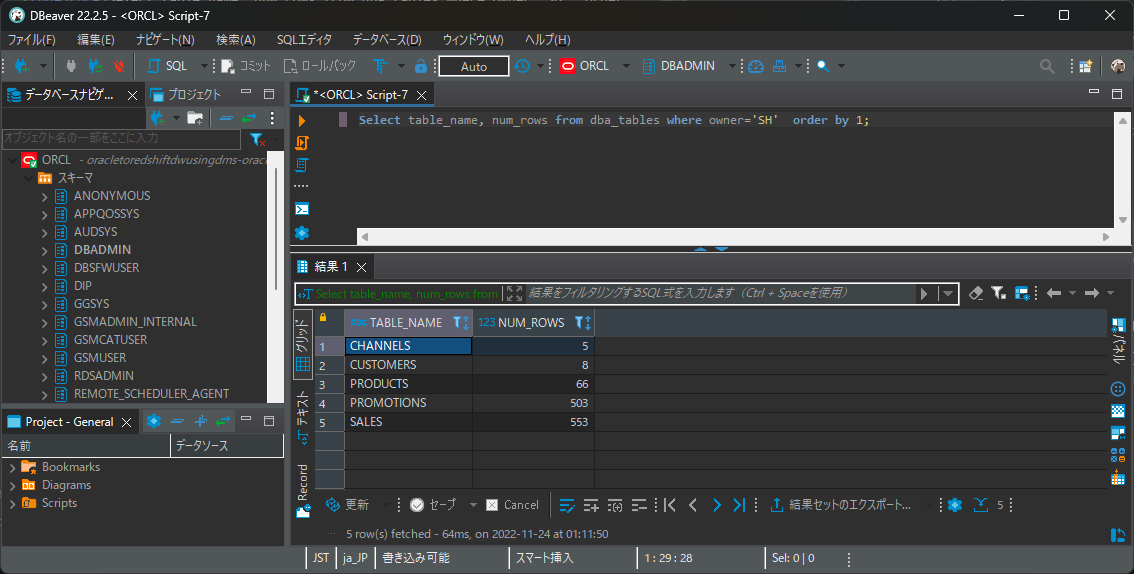The width and height of the screenshot is (1134, 574).
Task: Click the 結果セットのエクスポート export button
Action: [840, 505]
